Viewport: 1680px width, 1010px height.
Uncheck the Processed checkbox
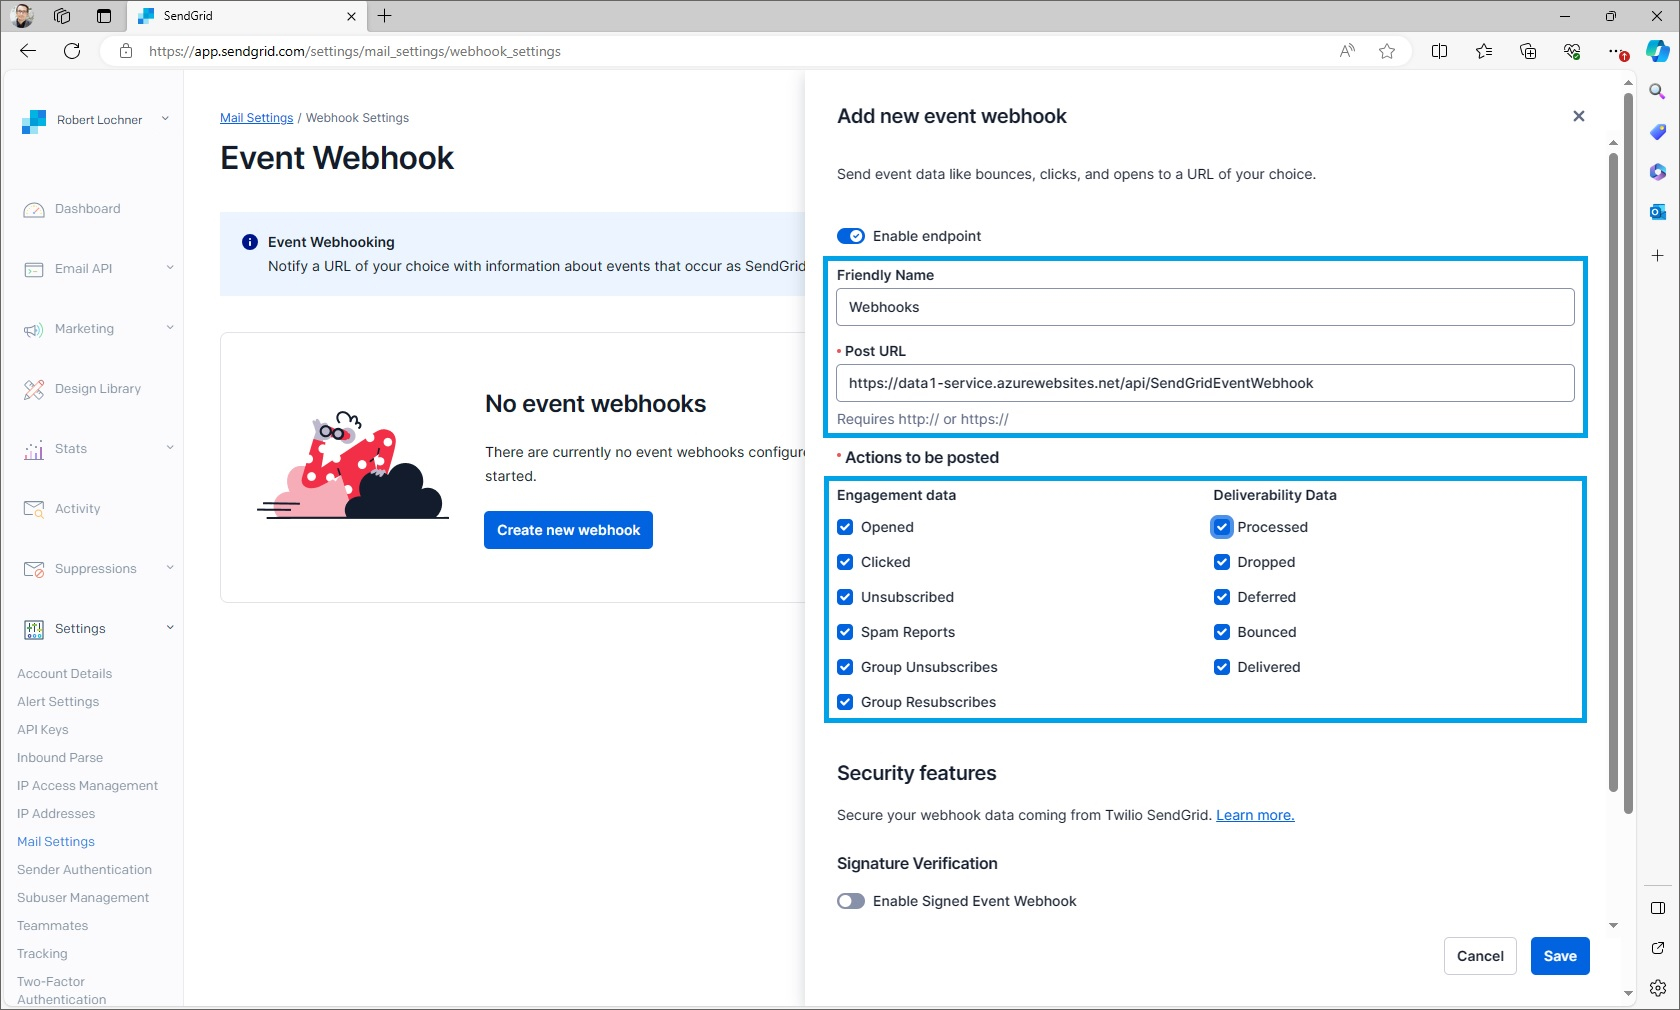click(x=1222, y=527)
